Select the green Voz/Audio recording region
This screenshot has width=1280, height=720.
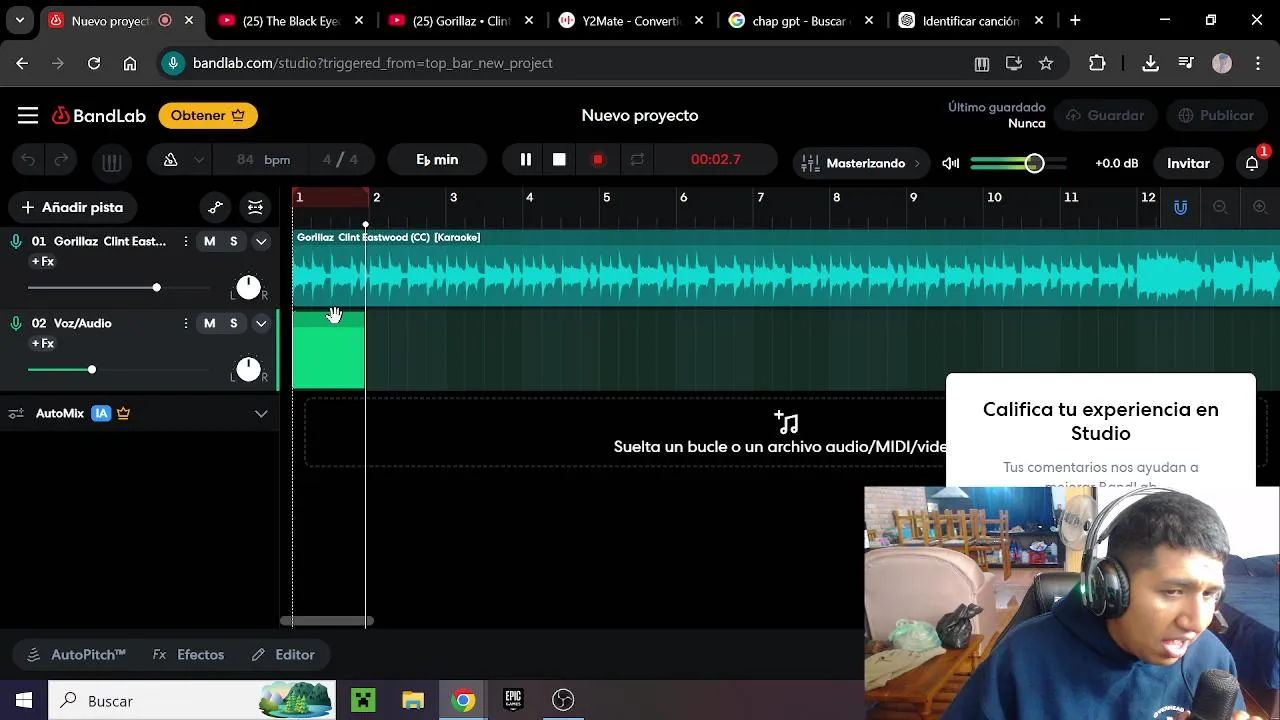(329, 349)
